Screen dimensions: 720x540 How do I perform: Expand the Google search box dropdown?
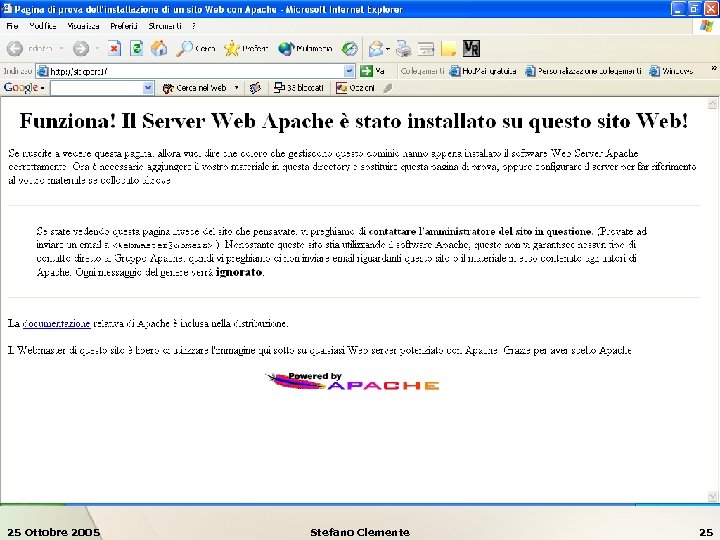[x=148, y=88]
